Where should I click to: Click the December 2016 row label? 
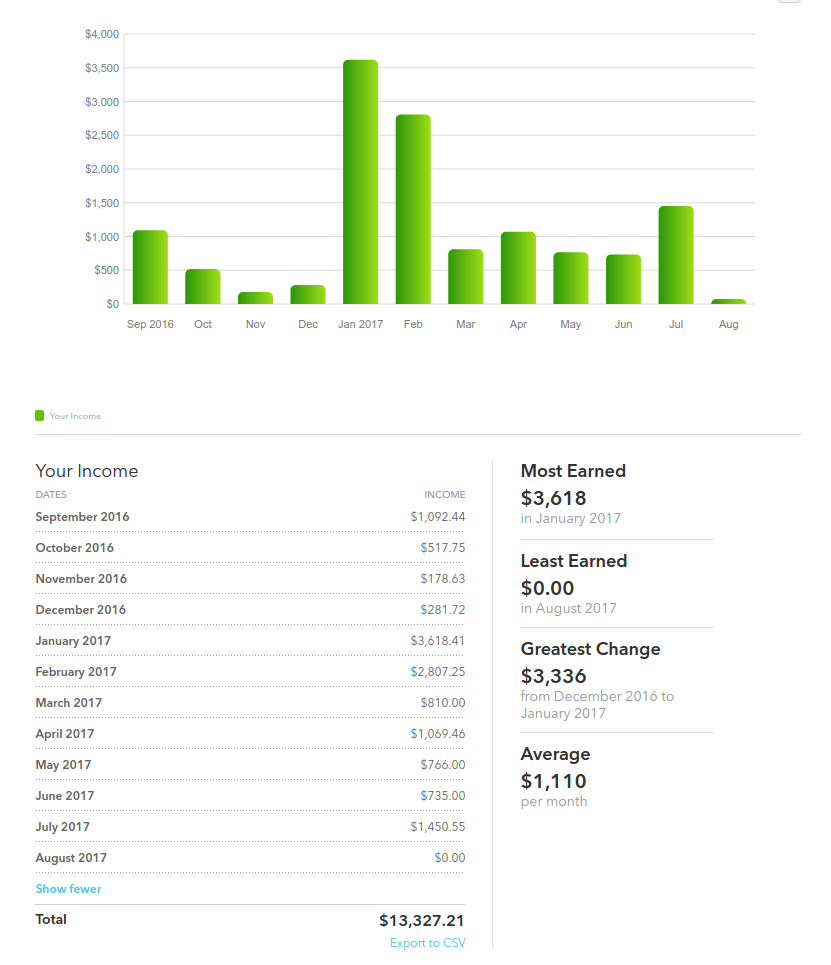81,610
